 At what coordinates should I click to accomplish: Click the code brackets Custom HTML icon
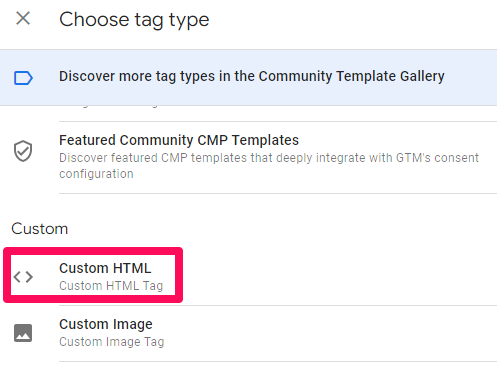(23, 277)
